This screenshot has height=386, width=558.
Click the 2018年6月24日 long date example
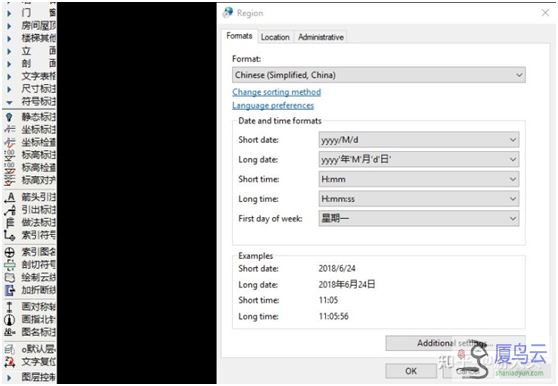click(x=347, y=284)
